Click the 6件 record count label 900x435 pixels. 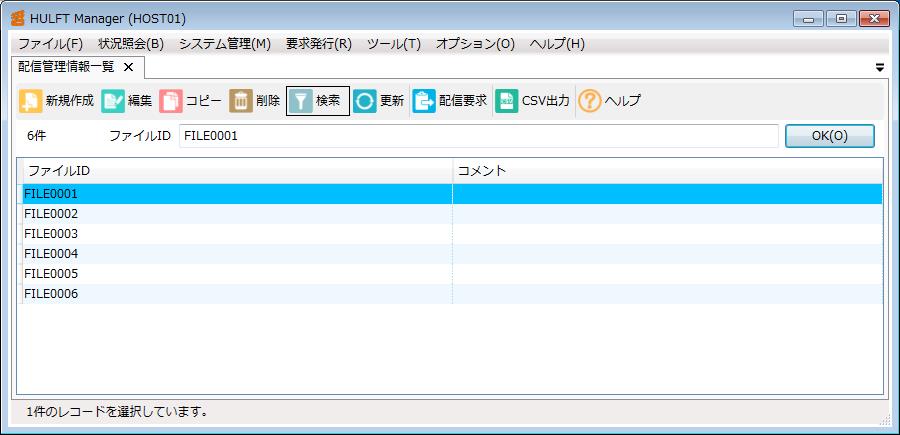(x=36, y=137)
